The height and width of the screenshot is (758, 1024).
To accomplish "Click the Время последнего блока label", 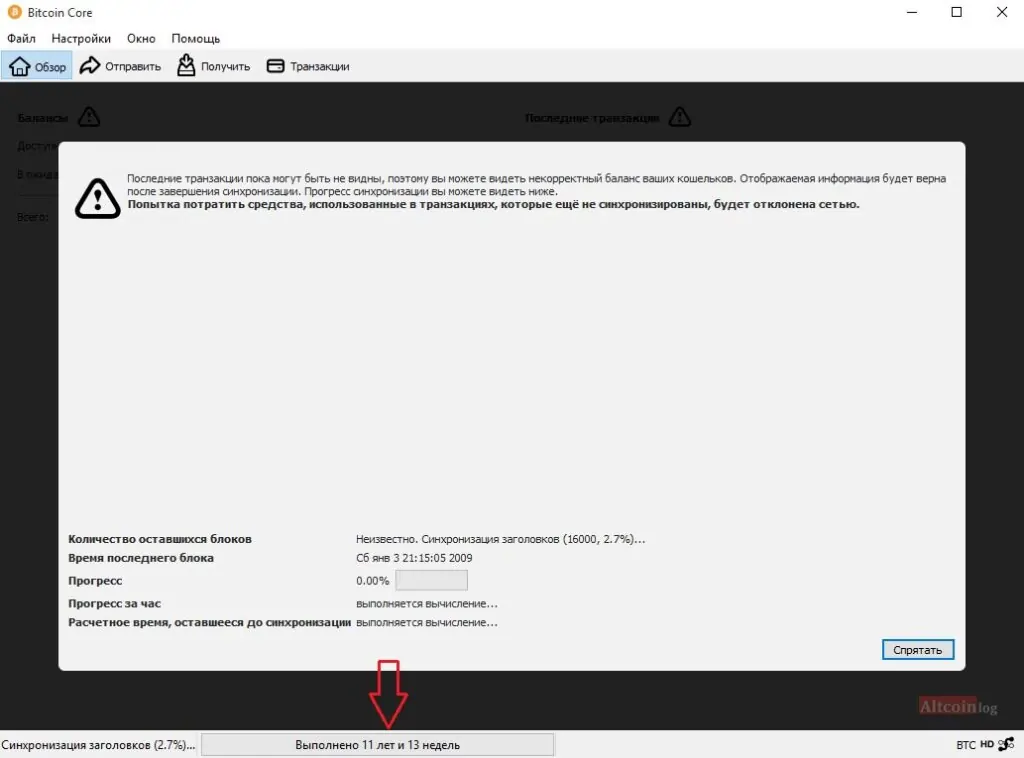I will pos(141,558).
